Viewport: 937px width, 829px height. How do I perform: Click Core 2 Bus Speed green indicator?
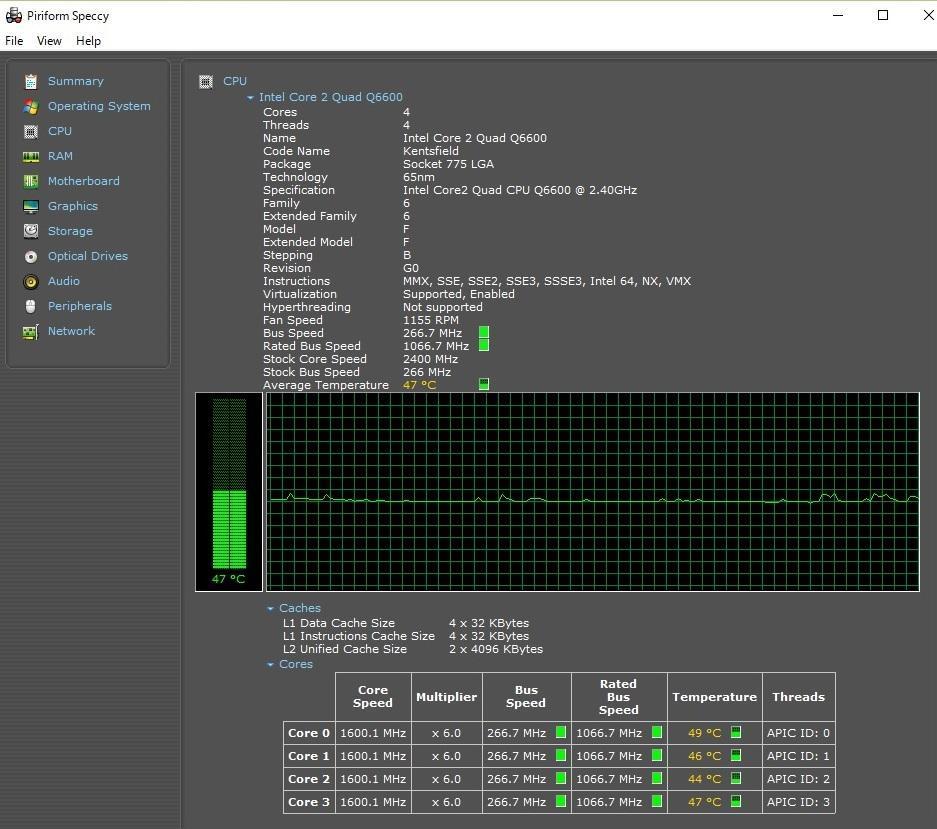561,778
